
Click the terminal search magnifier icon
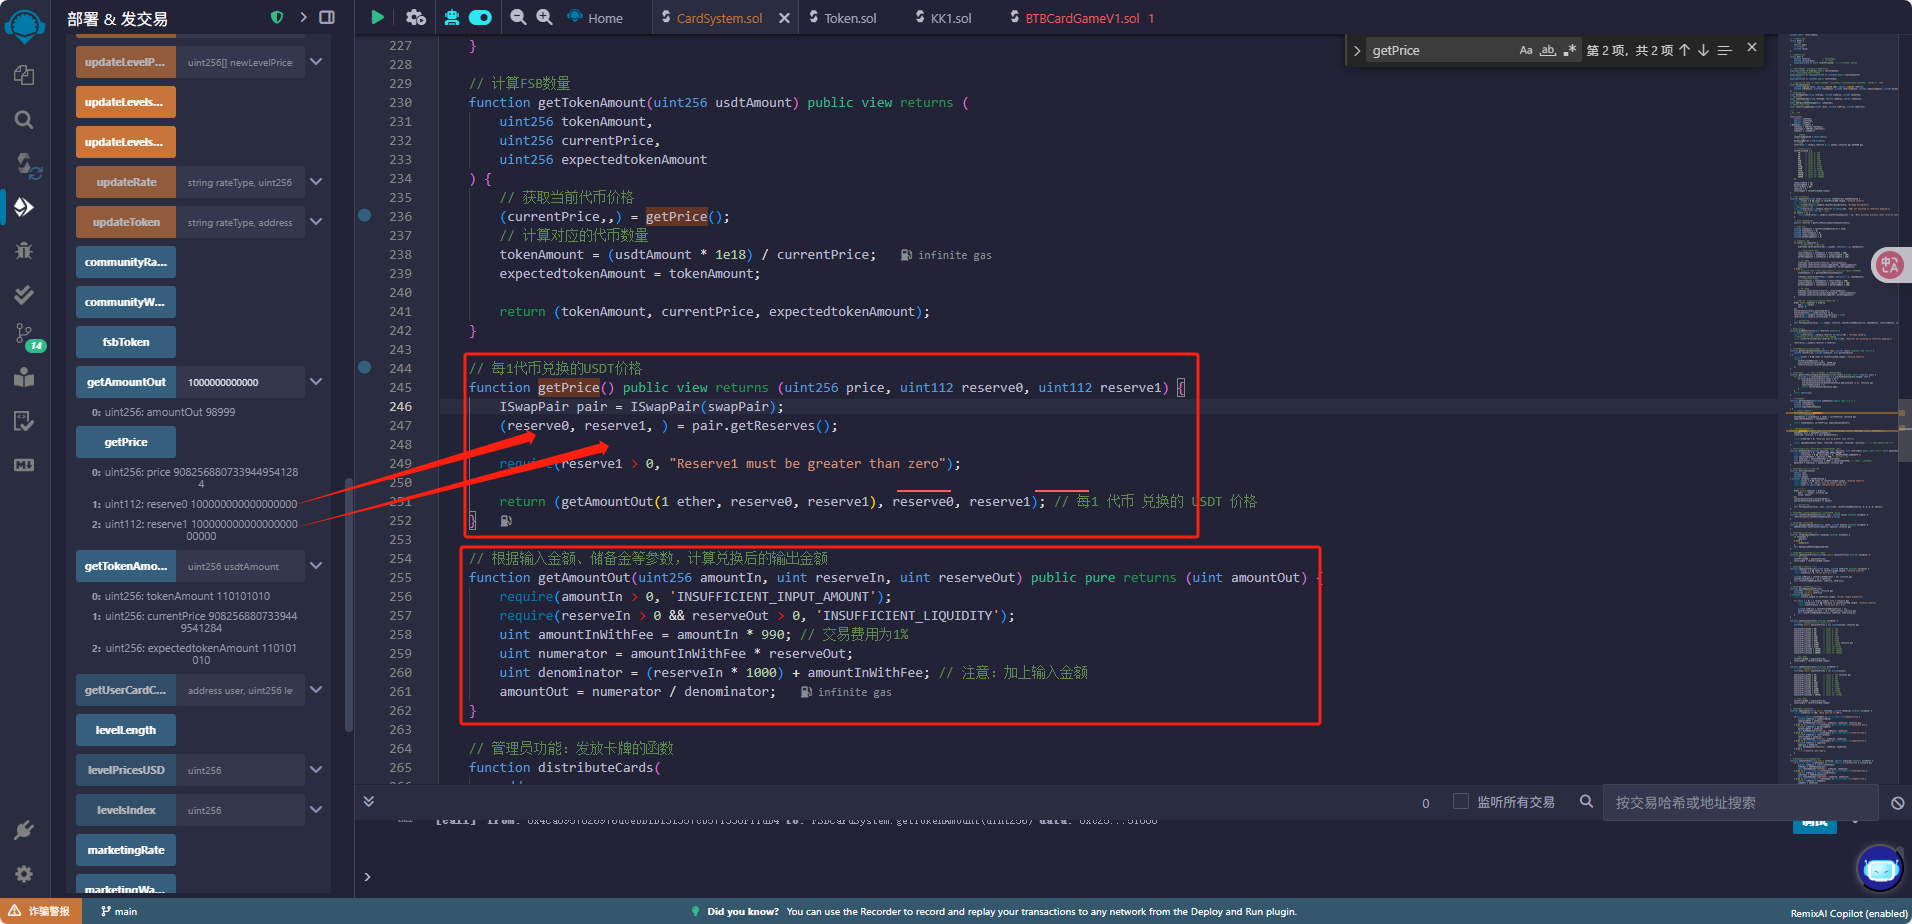pos(1586,802)
